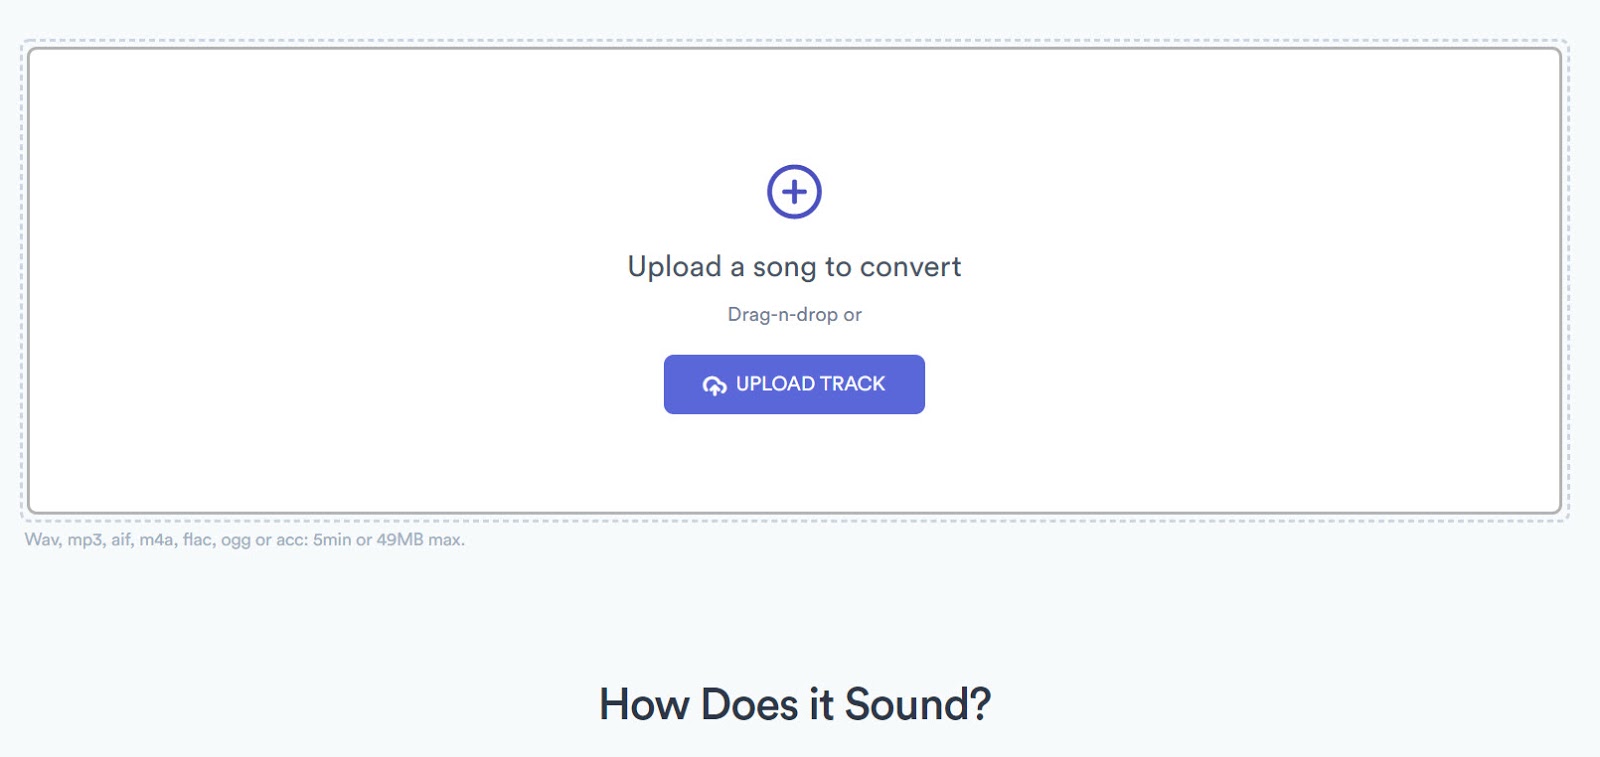
Task: Click the word "Upload" in the dropzone heading
Action: (x=674, y=267)
